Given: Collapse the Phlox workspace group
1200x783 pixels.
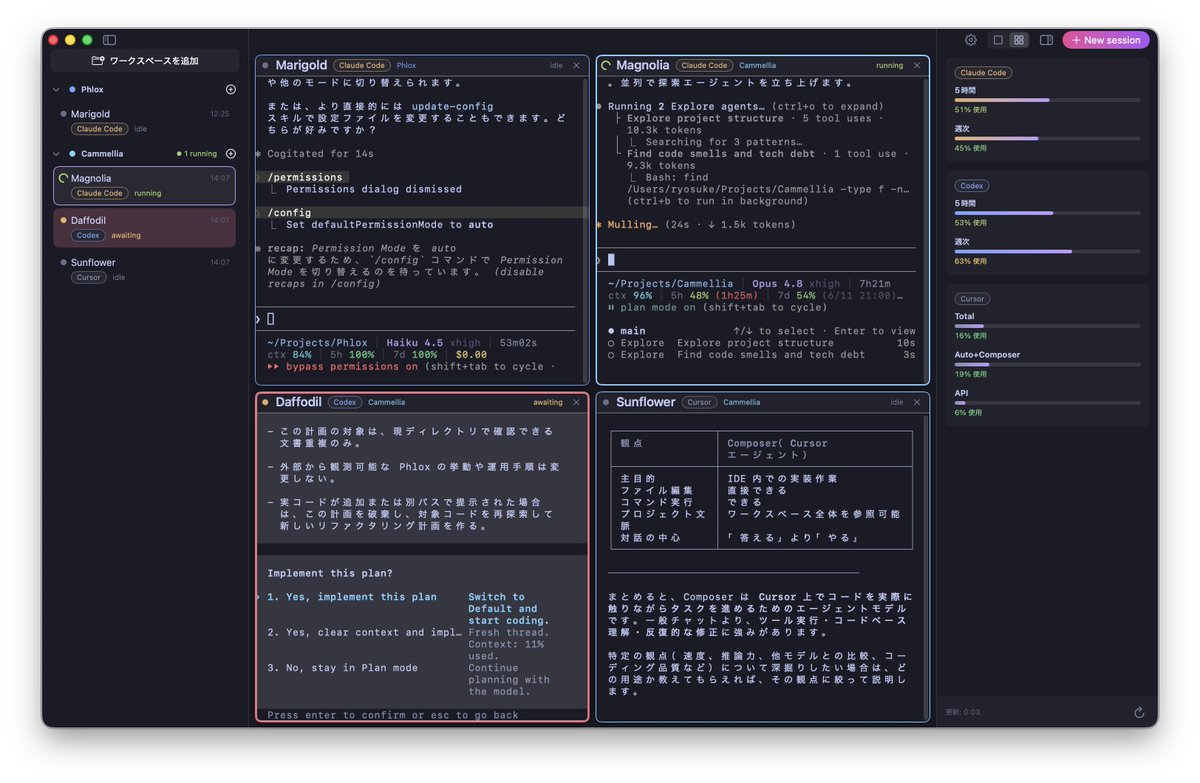Looking at the screenshot, I should point(57,90).
